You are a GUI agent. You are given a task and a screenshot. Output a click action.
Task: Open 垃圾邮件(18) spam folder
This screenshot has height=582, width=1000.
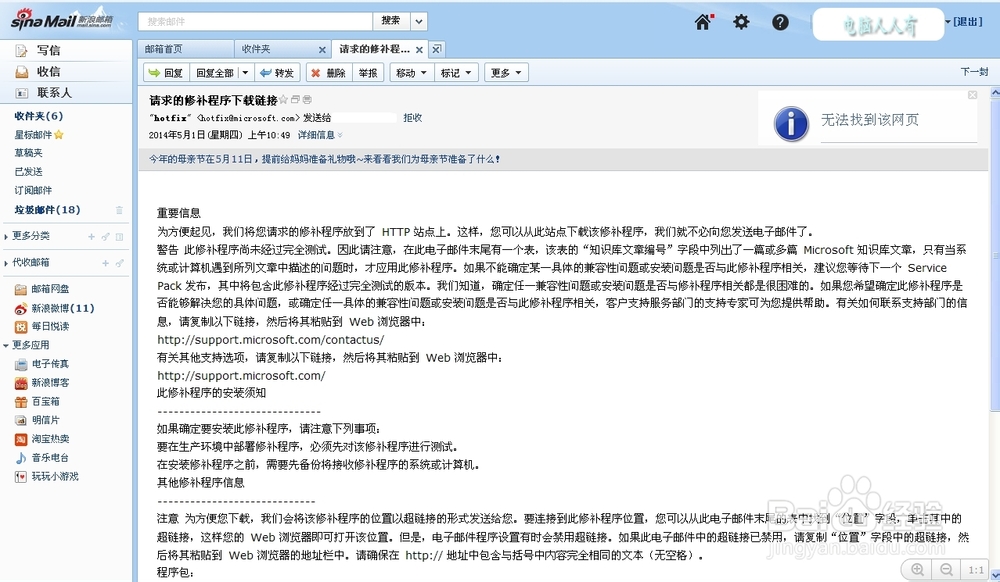(47, 210)
